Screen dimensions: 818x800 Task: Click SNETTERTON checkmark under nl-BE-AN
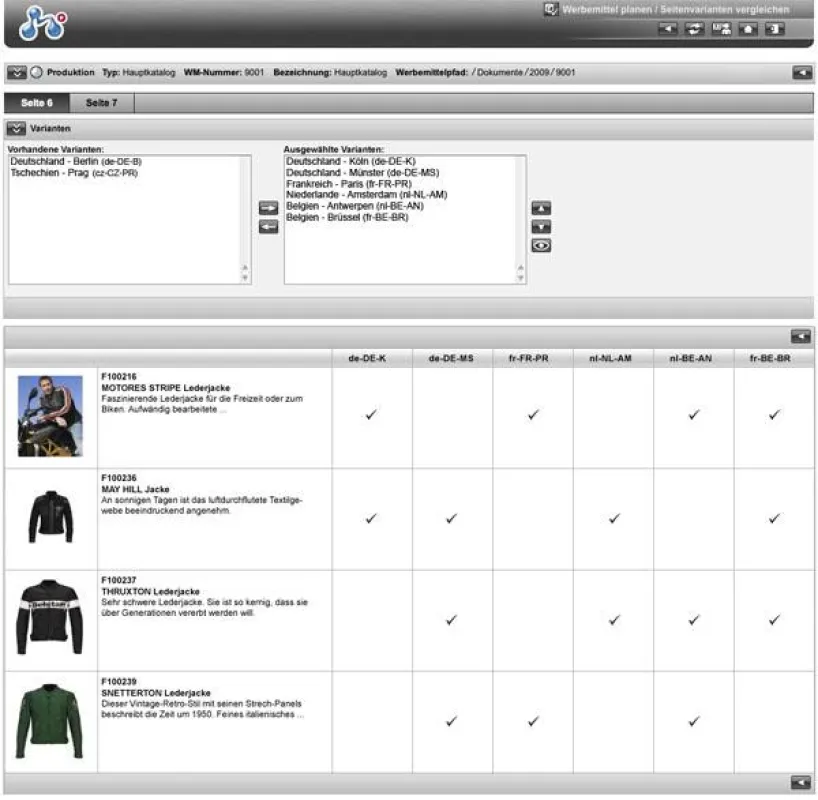(694, 721)
